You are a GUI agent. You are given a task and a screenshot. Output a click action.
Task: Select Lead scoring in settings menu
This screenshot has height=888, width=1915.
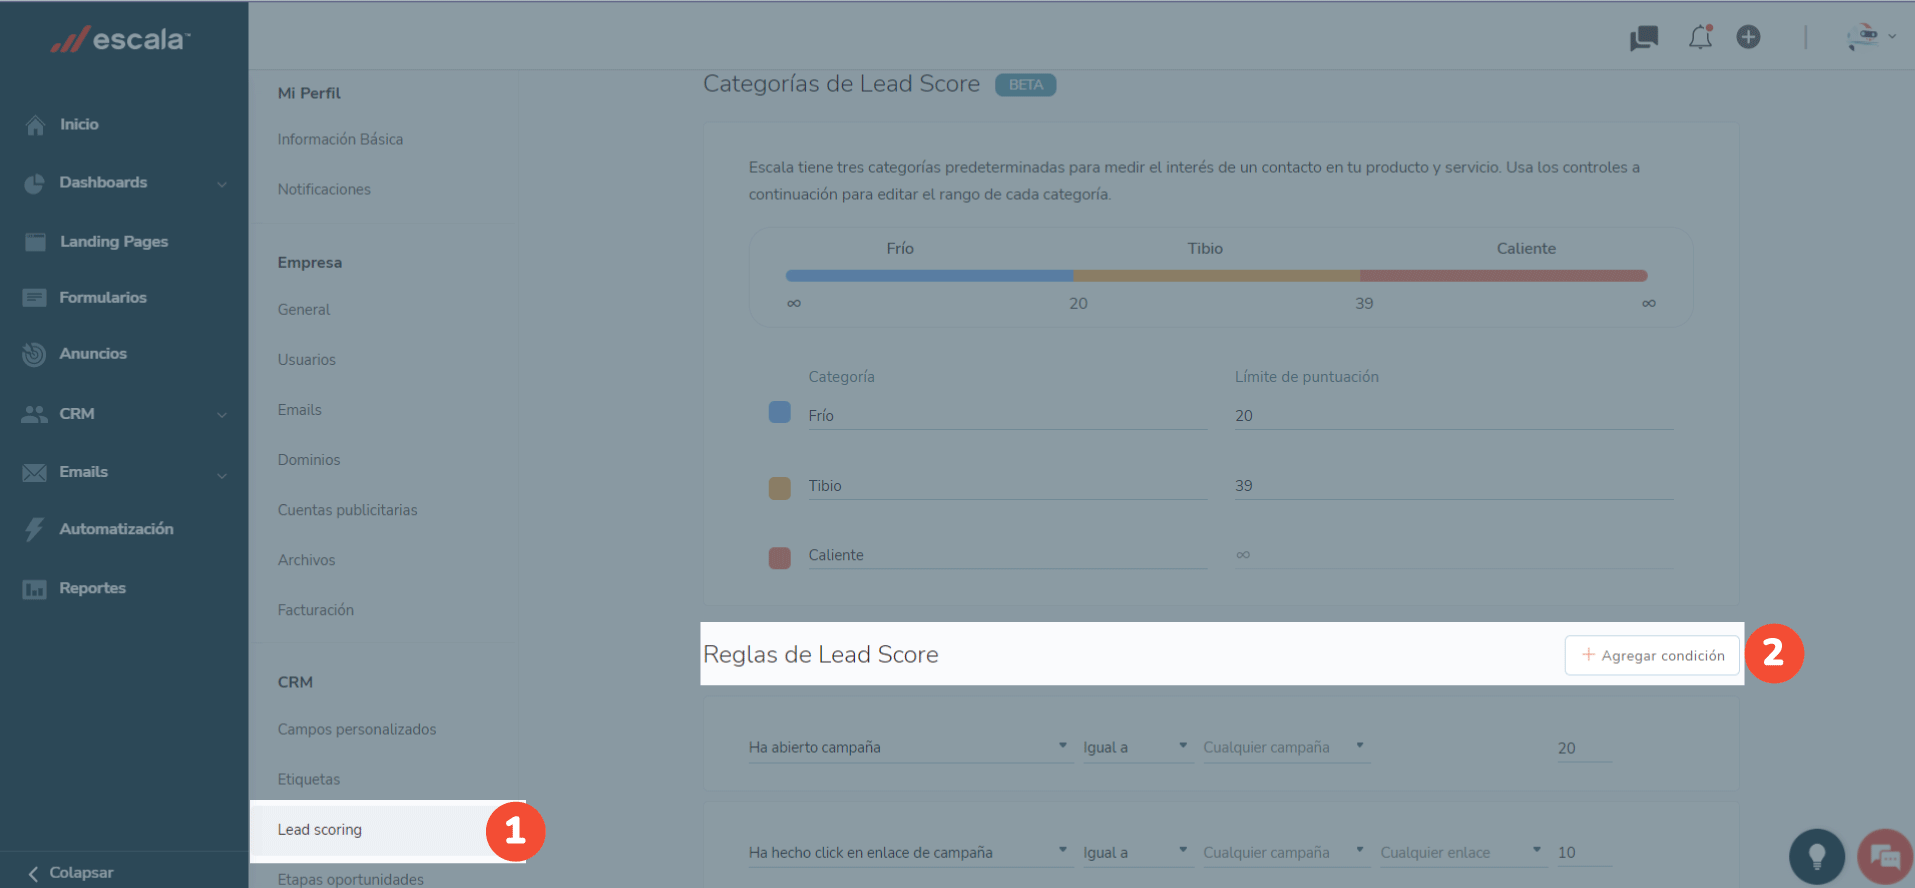pos(320,830)
